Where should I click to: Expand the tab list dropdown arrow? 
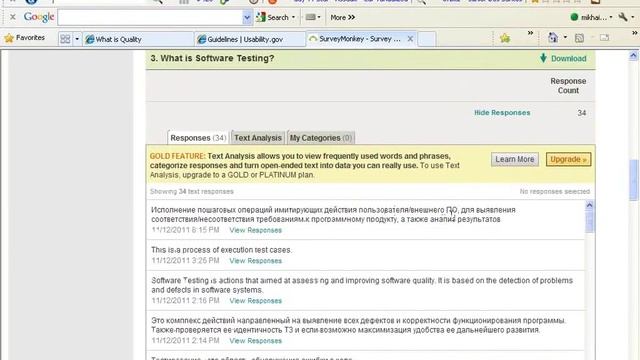click(x=77, y=39)
